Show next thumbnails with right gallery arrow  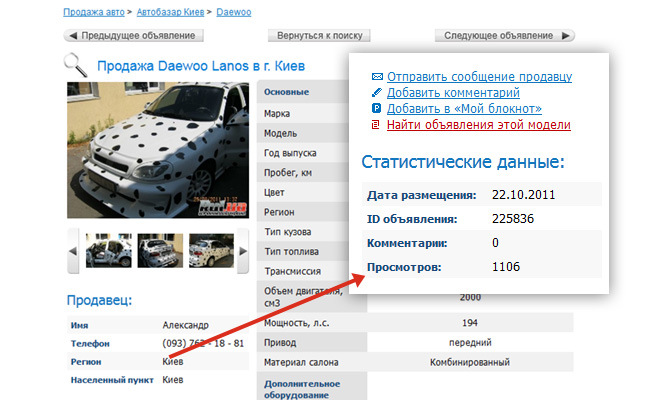coord(243,251)
